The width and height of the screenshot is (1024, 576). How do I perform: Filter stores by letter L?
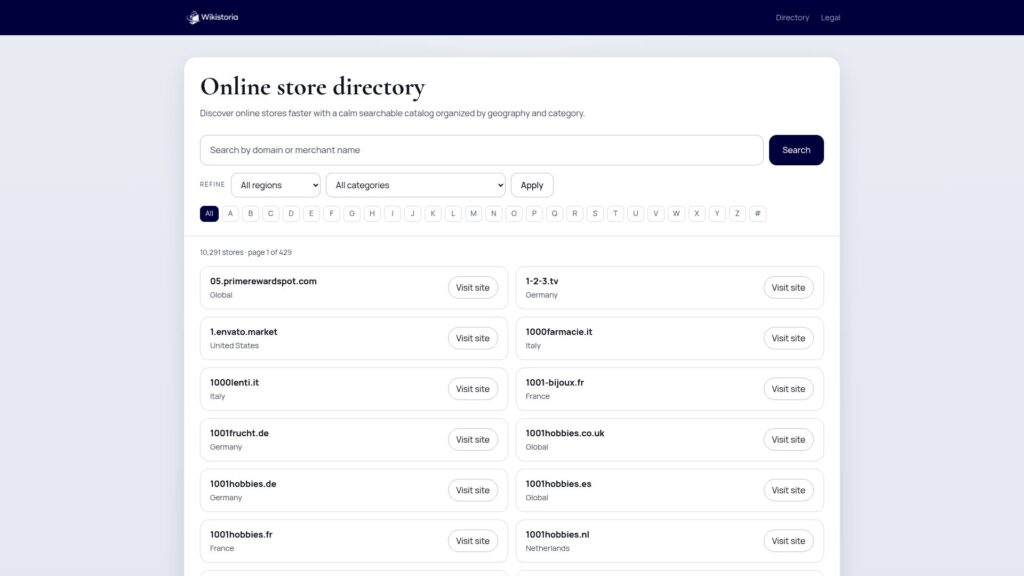click(x=453, y=214)
